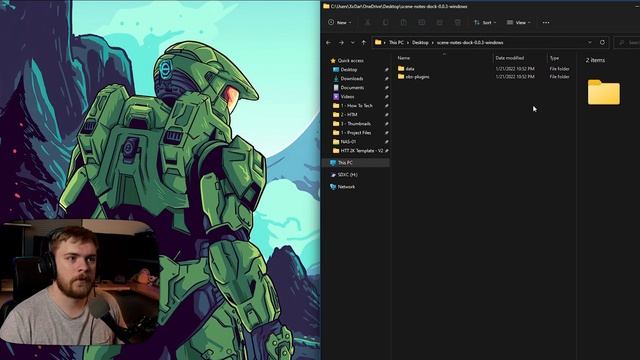Image resolution: width=640 pixels, height=360 pixels.
Task: Click the 2 items count in the details pane
Action: (x=595, y=60)
